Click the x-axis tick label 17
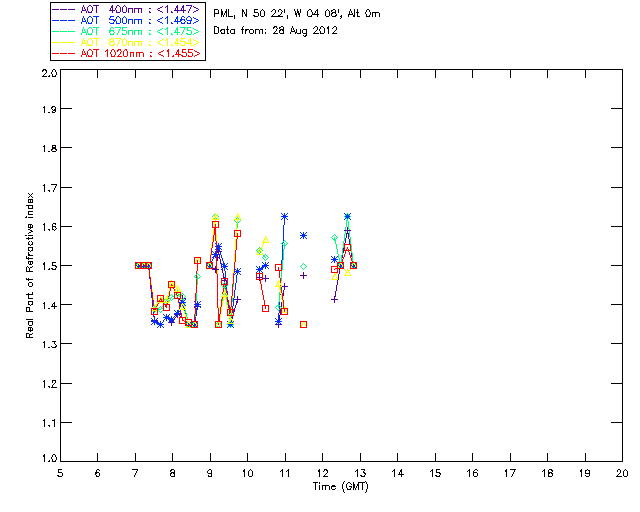 510,473
